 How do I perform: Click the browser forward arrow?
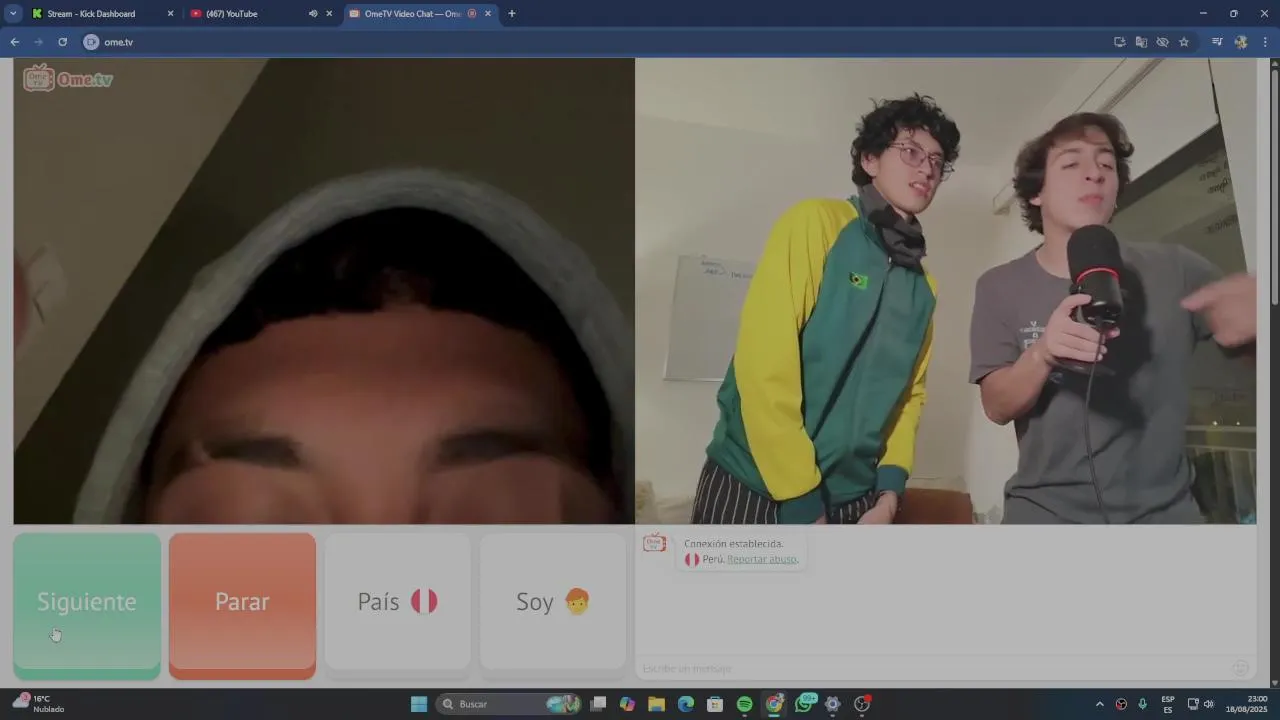39,42
